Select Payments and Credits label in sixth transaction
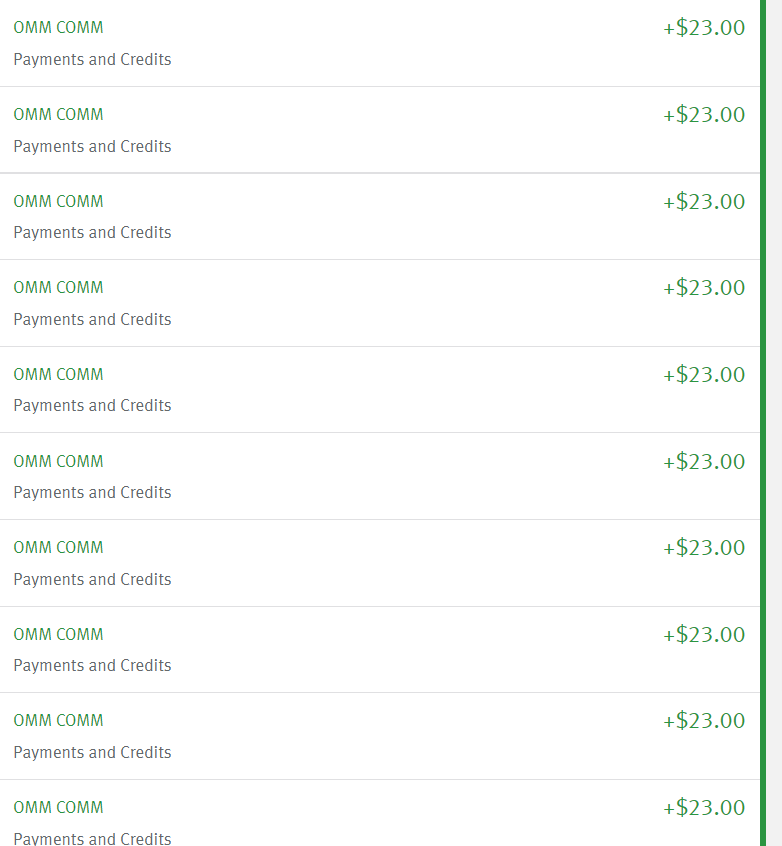Viewport: 782px width, 846px height. 92,493
